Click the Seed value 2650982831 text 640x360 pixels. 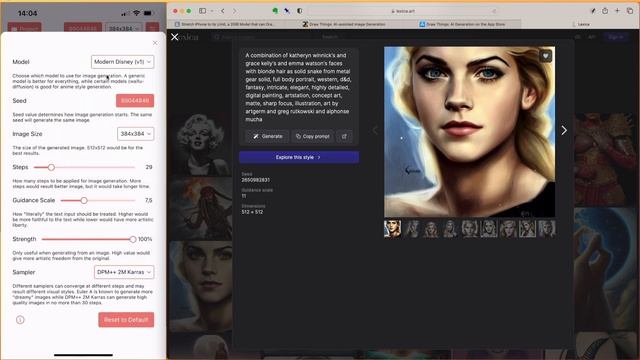tap(256, 180)
